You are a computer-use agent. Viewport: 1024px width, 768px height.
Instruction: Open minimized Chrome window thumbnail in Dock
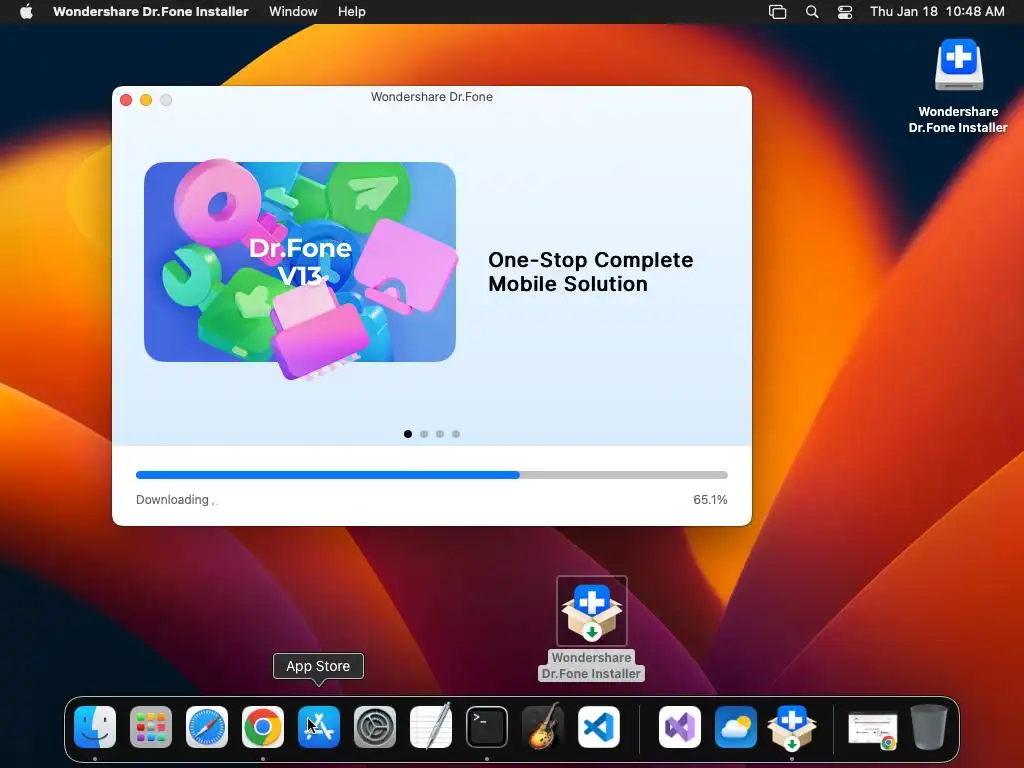pyautogui.click(x=873, y=729)
